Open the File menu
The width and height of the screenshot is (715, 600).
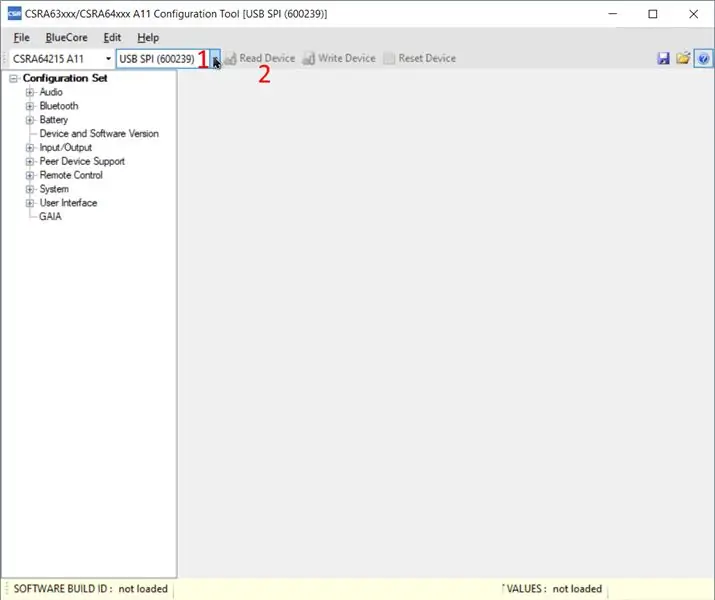click(x=21, y=38)
